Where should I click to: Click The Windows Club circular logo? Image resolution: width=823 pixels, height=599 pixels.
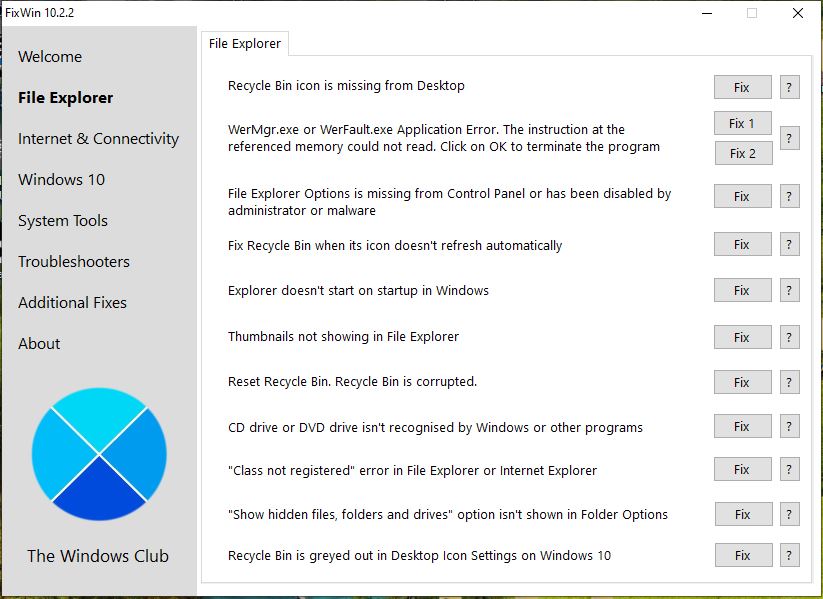tap(98, 454)
